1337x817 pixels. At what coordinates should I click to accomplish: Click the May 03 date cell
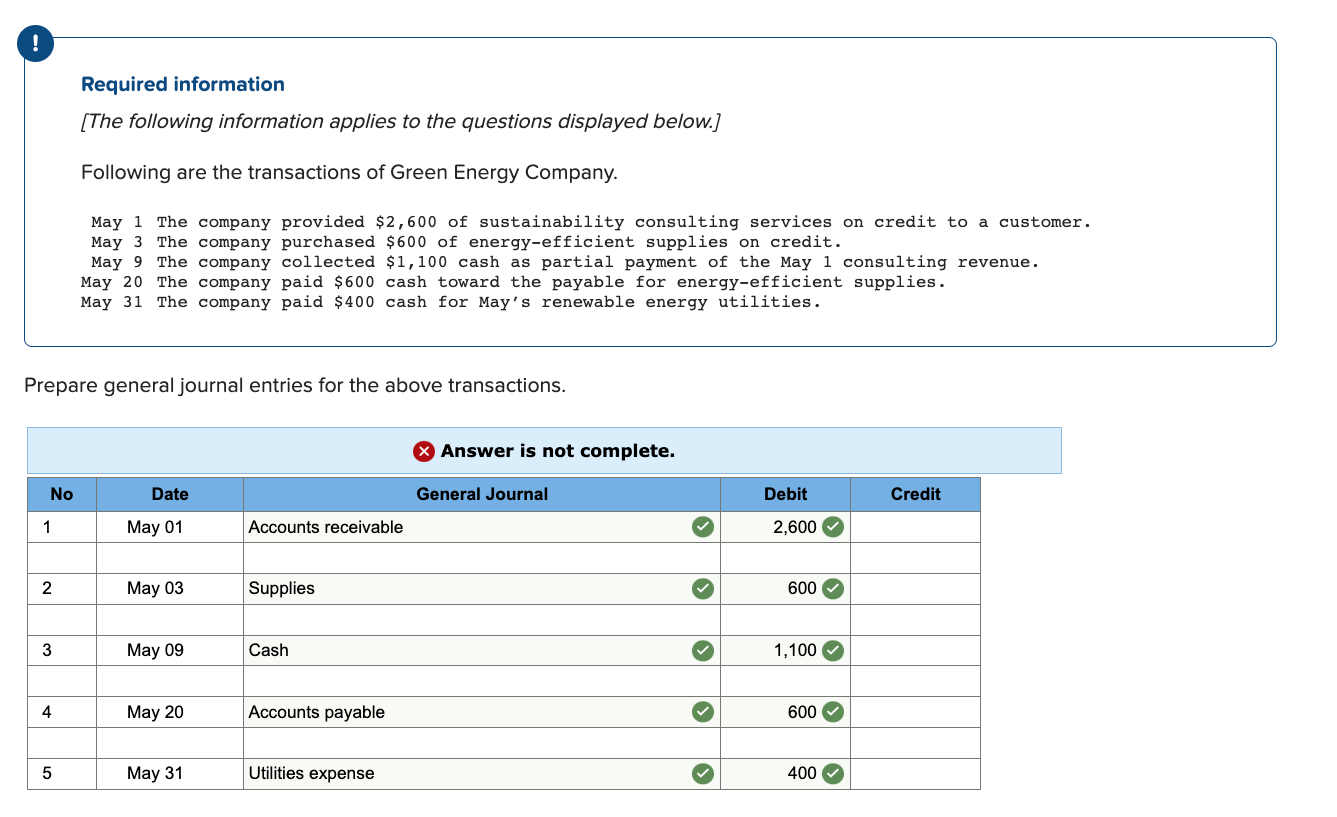170,589
